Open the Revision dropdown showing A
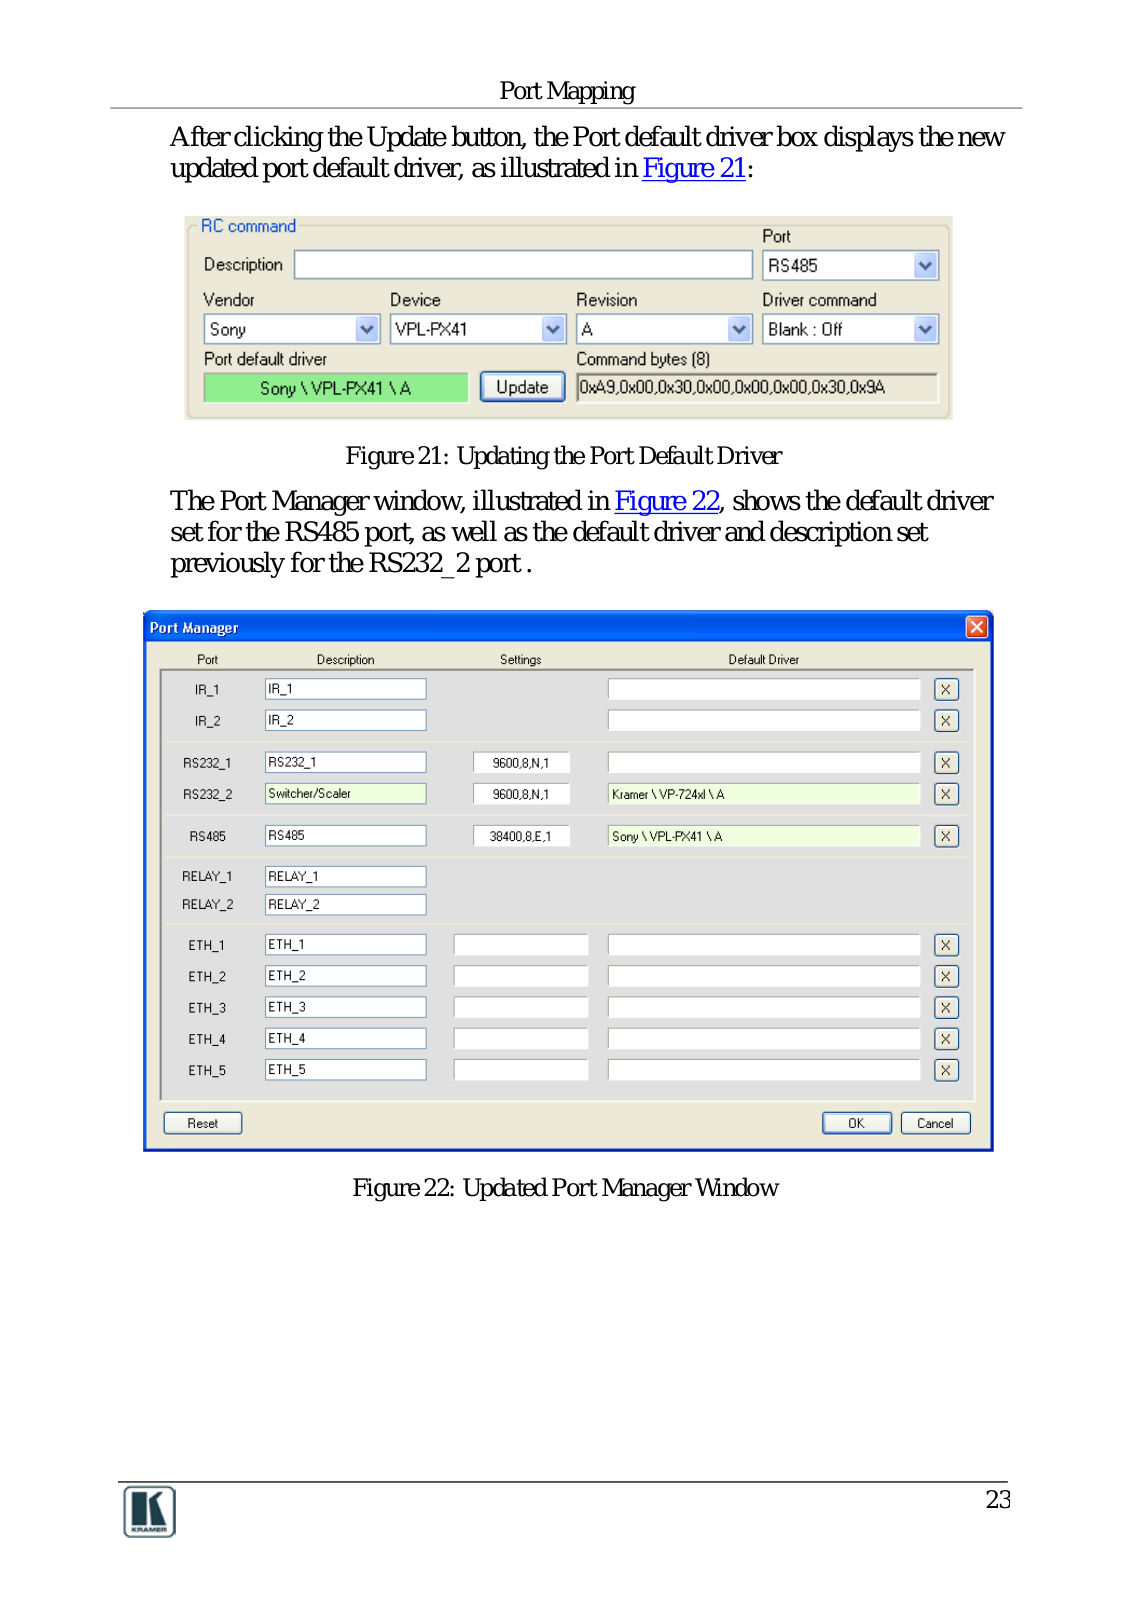The width and height of the screenshot is (1128, 1600). click(739, 329)
